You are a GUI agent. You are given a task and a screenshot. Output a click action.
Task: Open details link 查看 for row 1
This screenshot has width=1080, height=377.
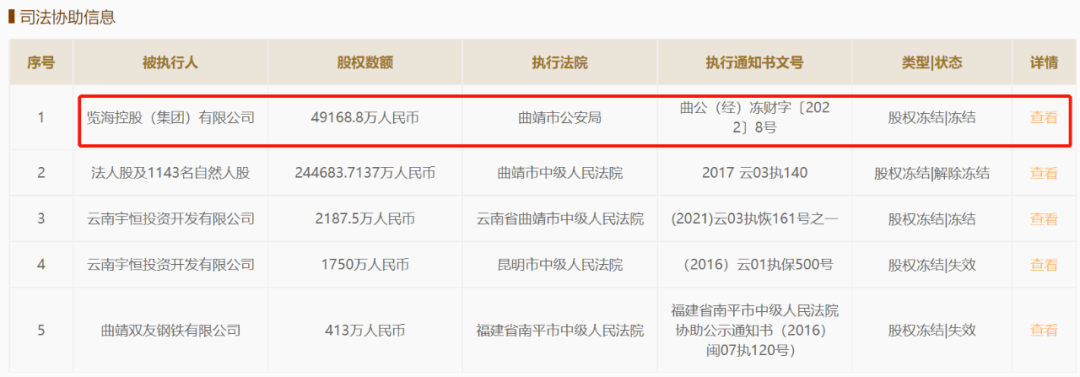[1043, 118]
